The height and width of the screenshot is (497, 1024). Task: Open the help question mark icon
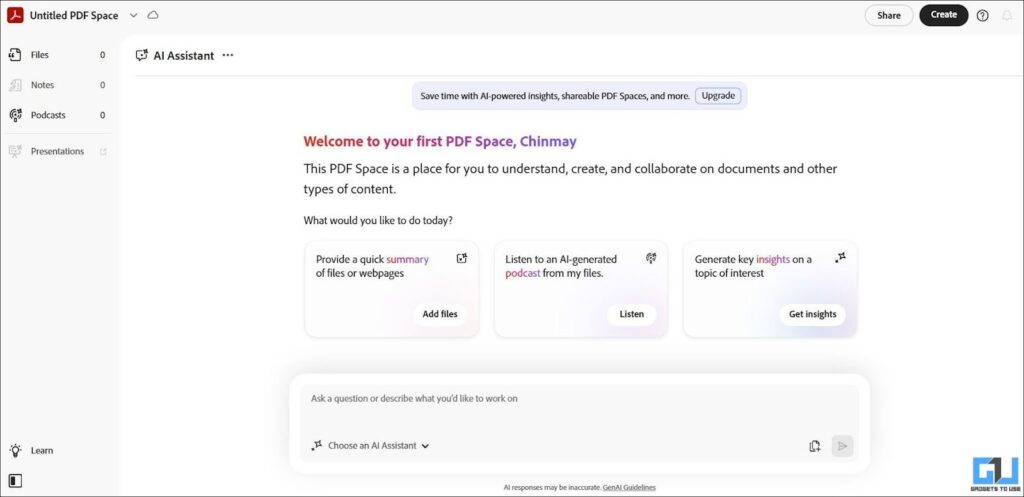982,16
